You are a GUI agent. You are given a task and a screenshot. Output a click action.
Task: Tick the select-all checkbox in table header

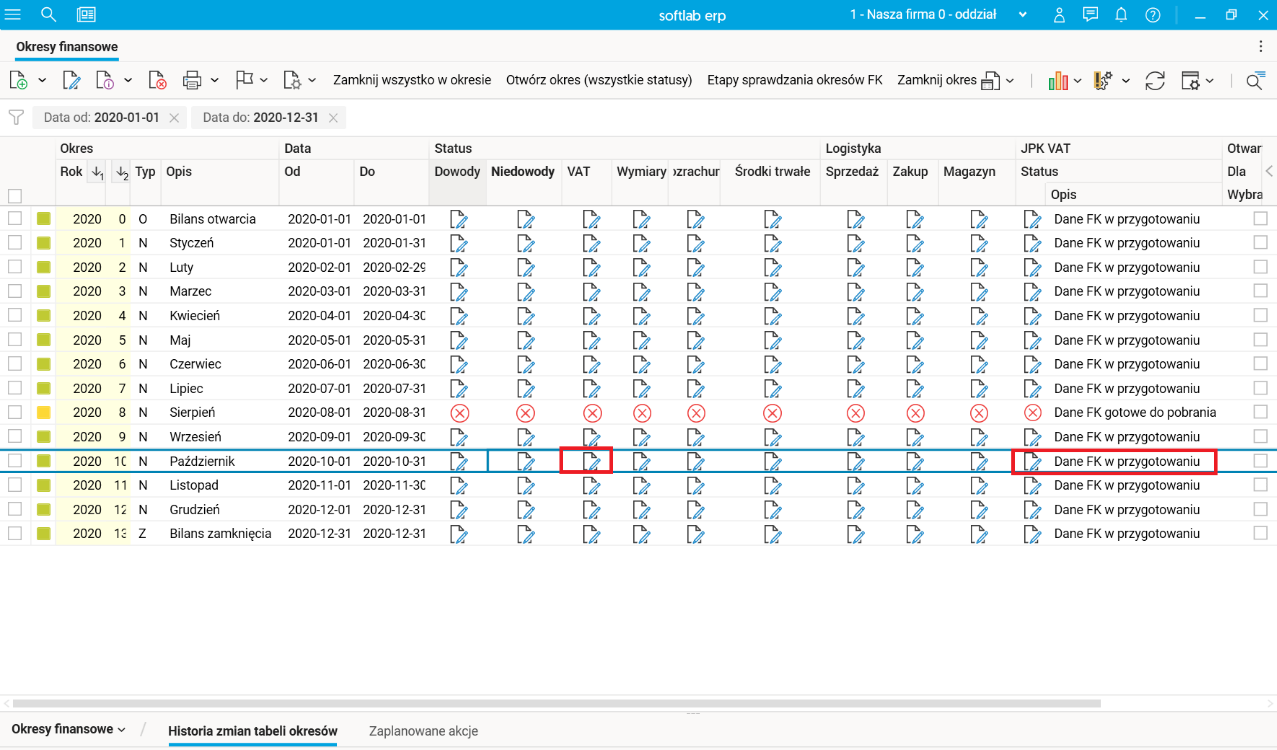point(15,196)
